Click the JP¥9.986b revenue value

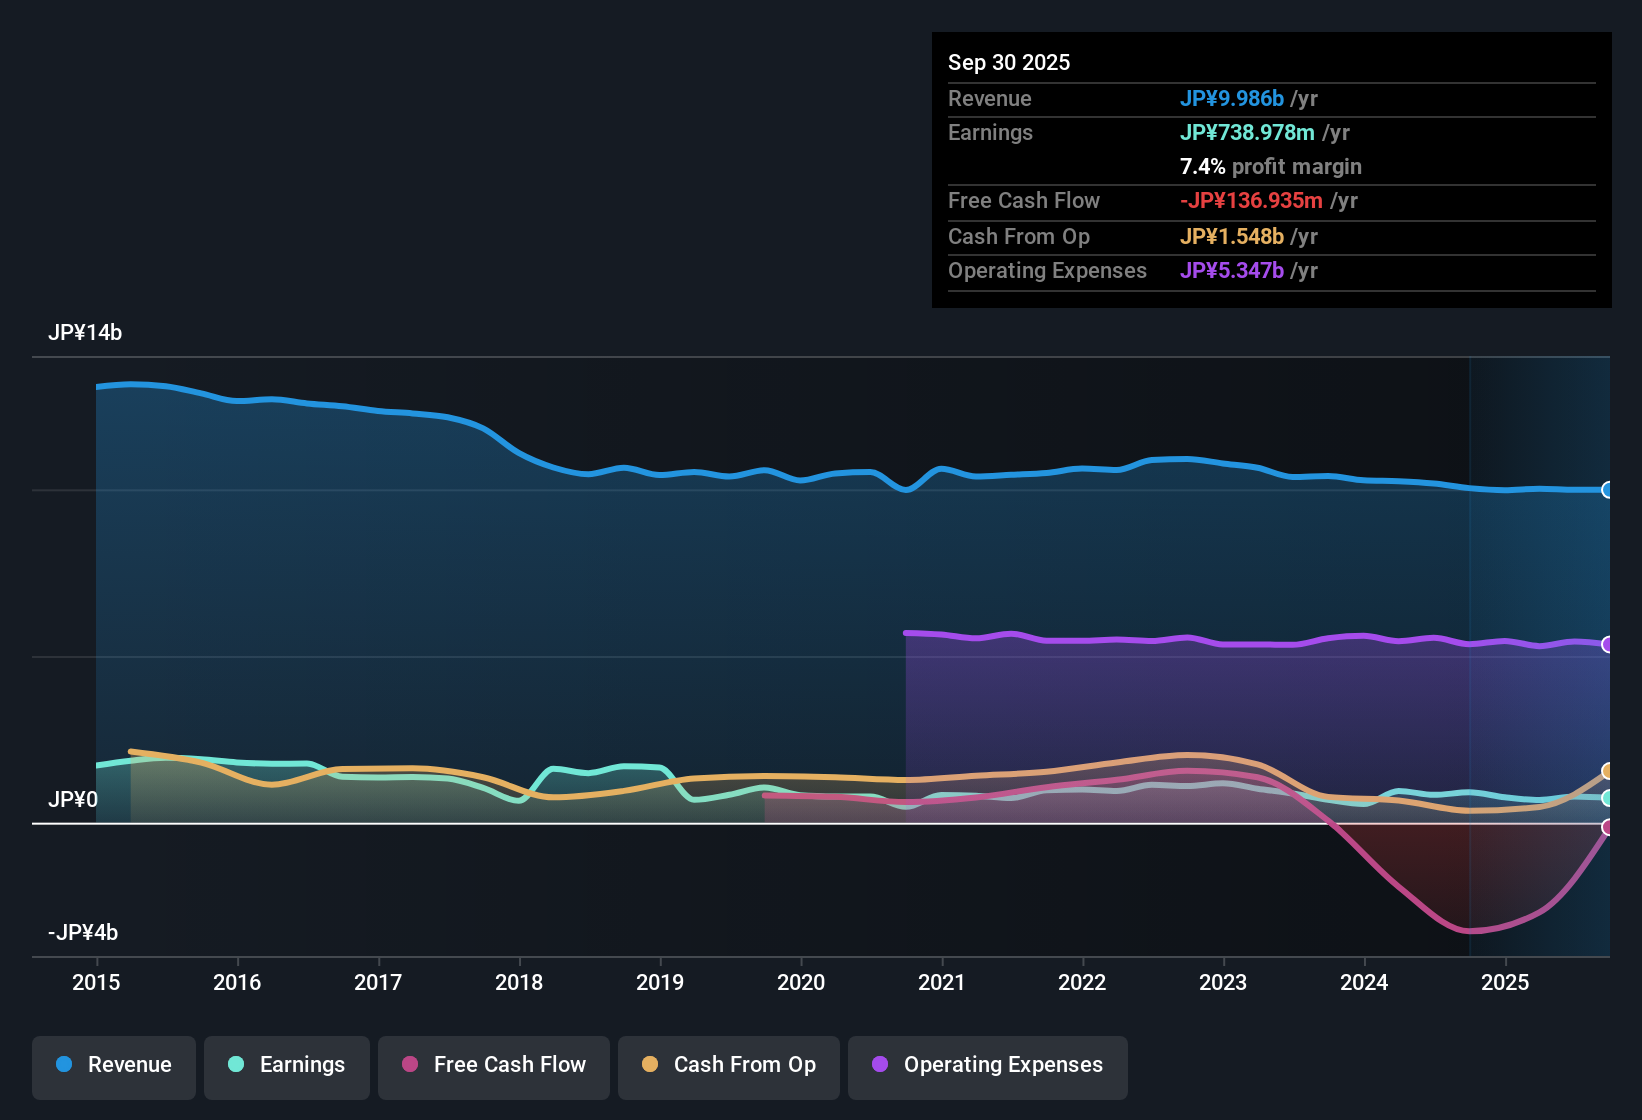1233,98
